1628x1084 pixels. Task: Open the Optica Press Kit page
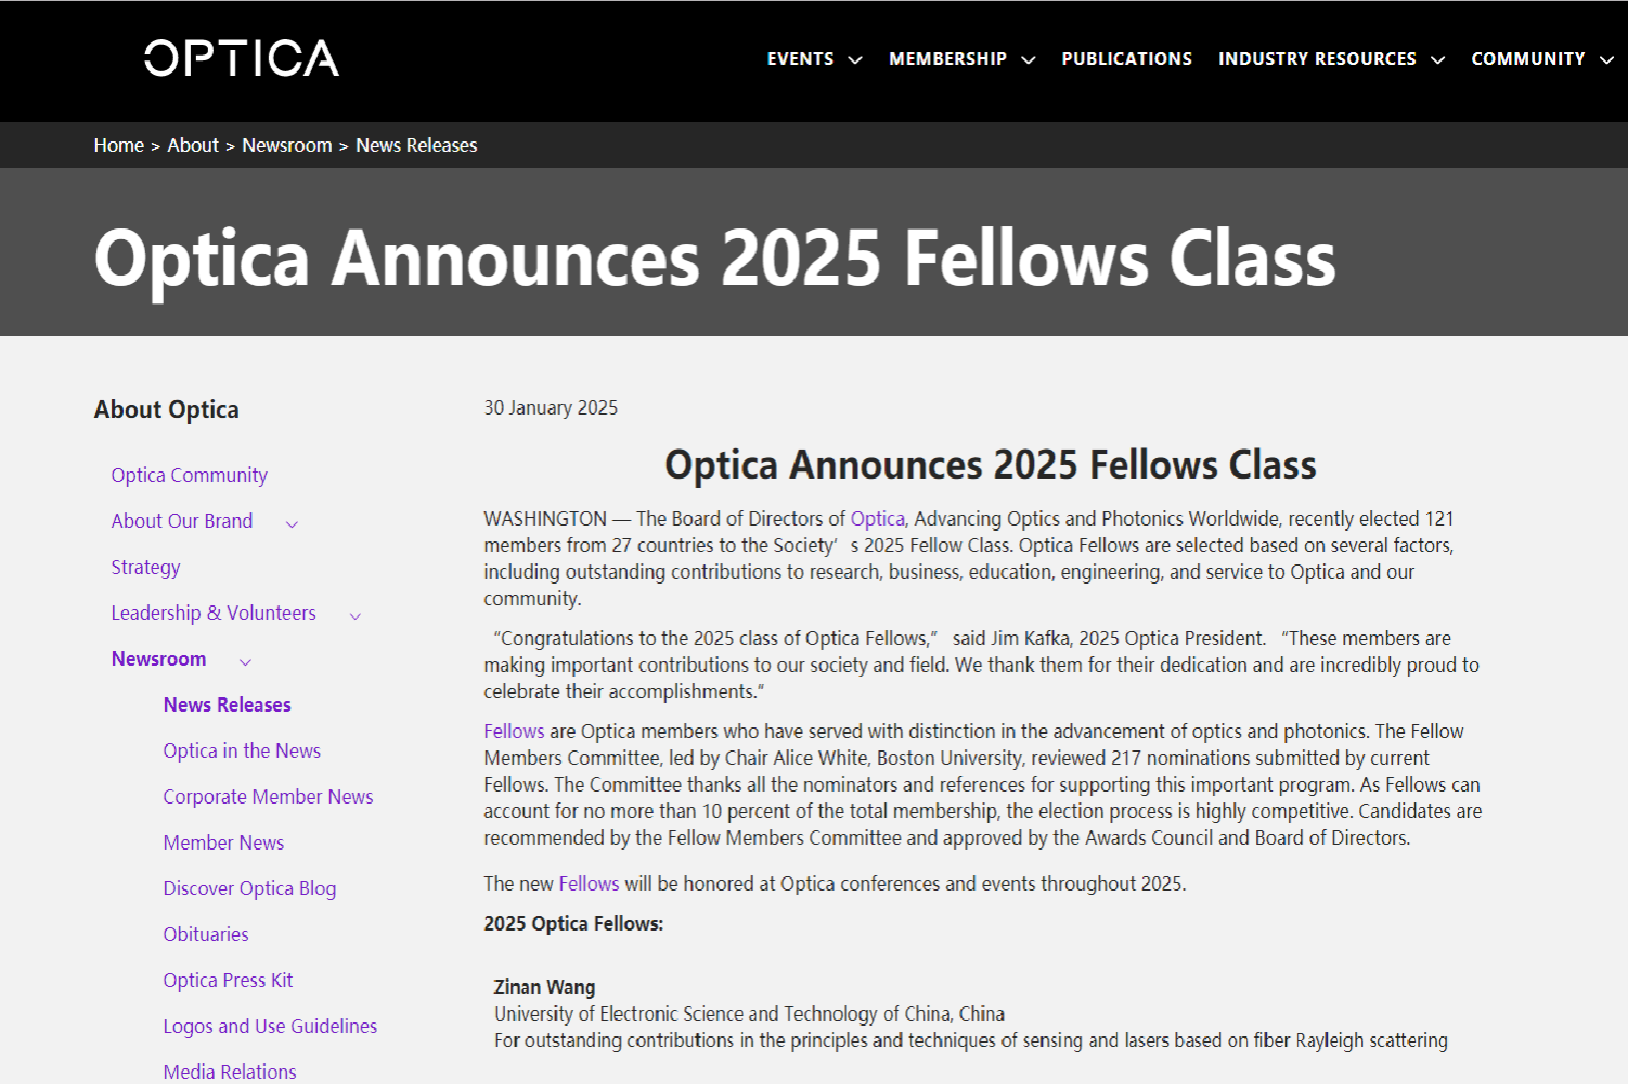pyautogui.click(x=228, y=981)
